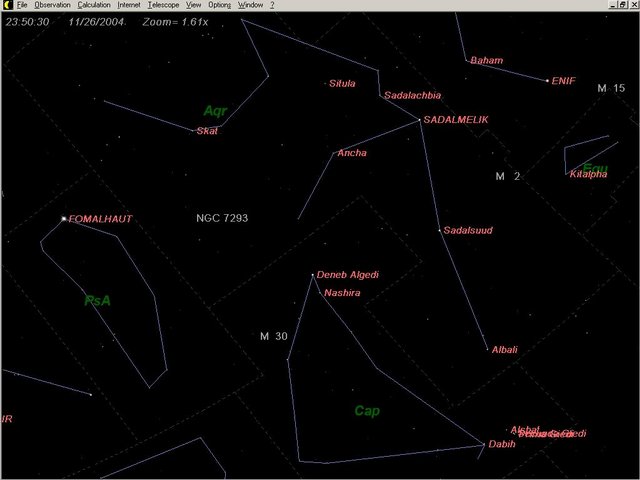Screen dimensions: 640x480
Task: Click the Deneb Algedi star
Action: pyautogui.click(x=313, y=275)
